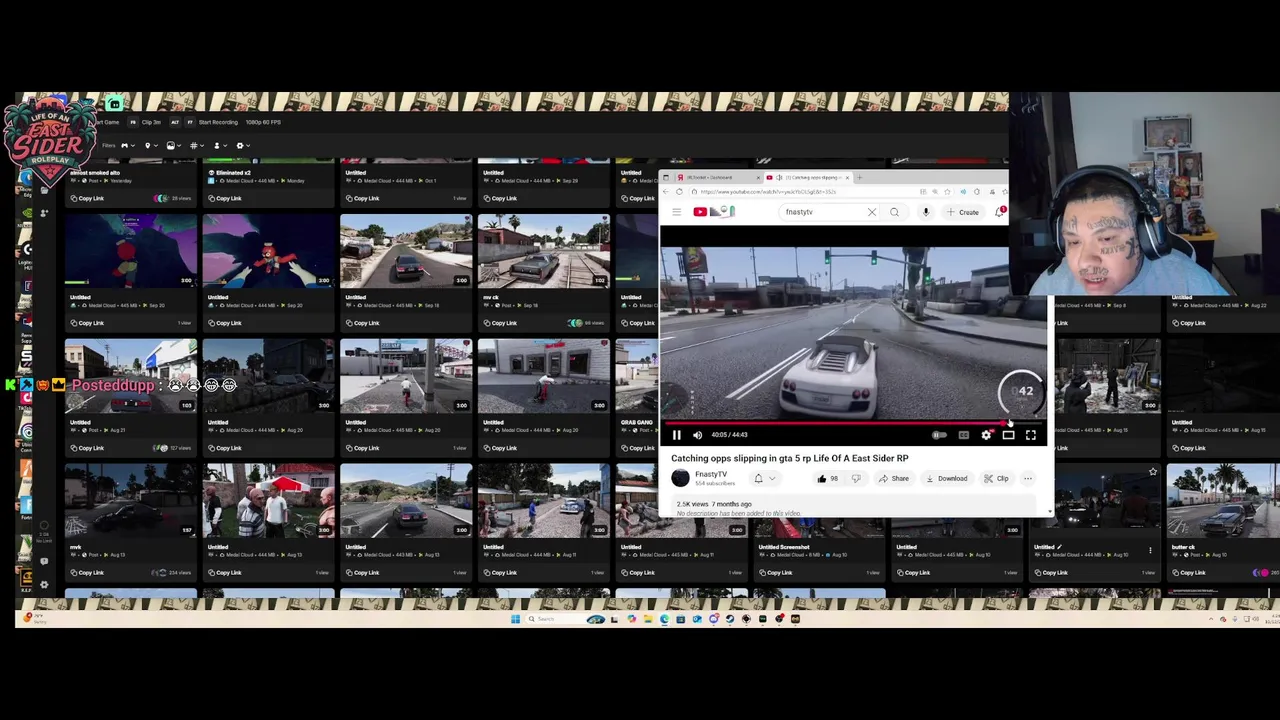The height and width of the screenshot is (720, 1280).
Task: Run search with YouTube magnifier button
Action: click(x=894, y=212)
